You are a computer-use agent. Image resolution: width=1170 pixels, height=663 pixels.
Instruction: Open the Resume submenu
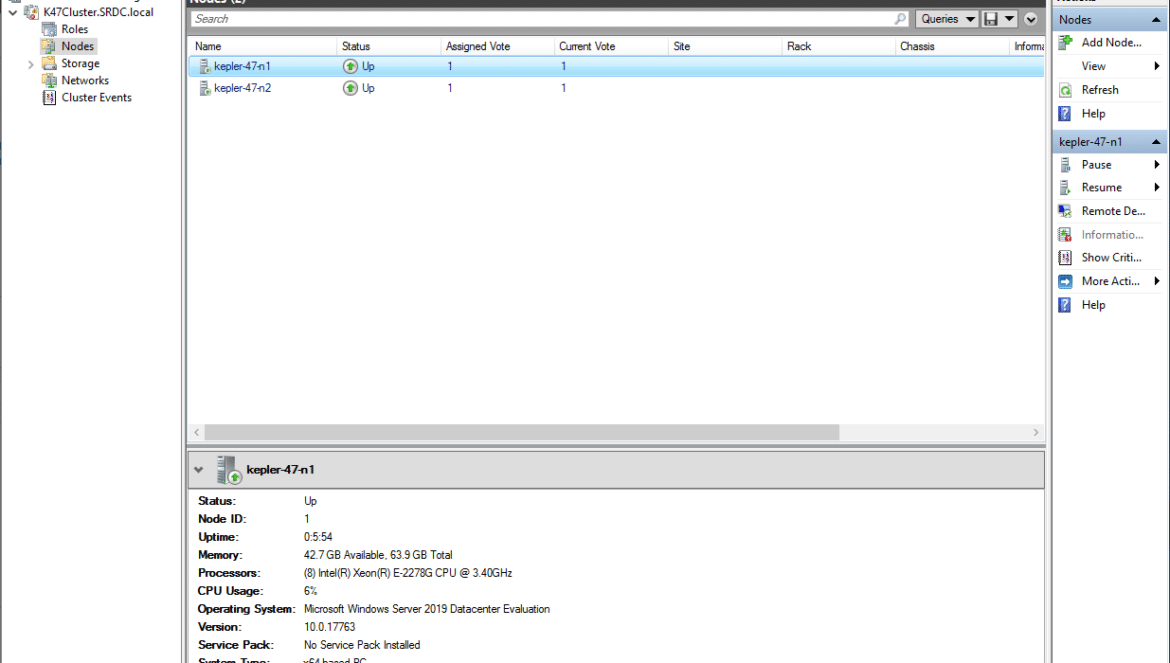1110,188
